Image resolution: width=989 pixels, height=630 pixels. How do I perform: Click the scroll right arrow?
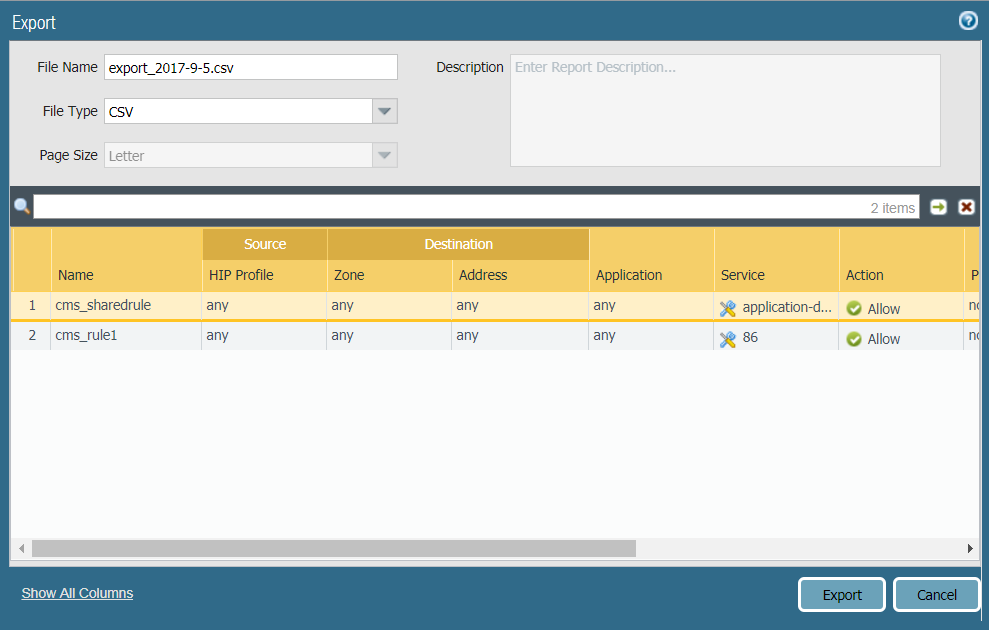tap(970, 549)
